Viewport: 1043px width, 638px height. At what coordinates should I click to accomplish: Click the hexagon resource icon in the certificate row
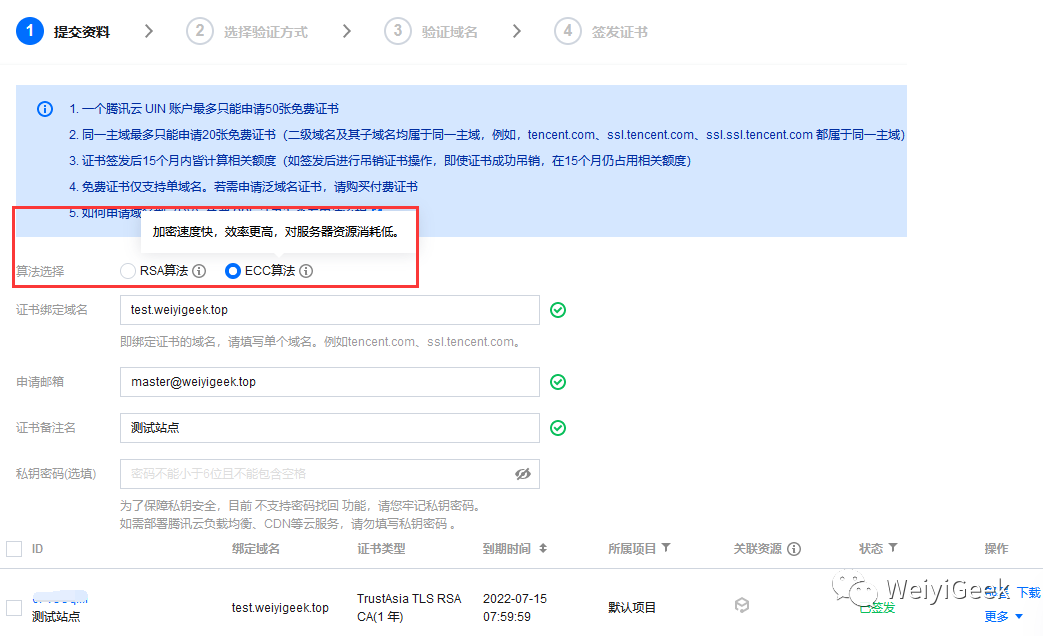pos(742,606)
